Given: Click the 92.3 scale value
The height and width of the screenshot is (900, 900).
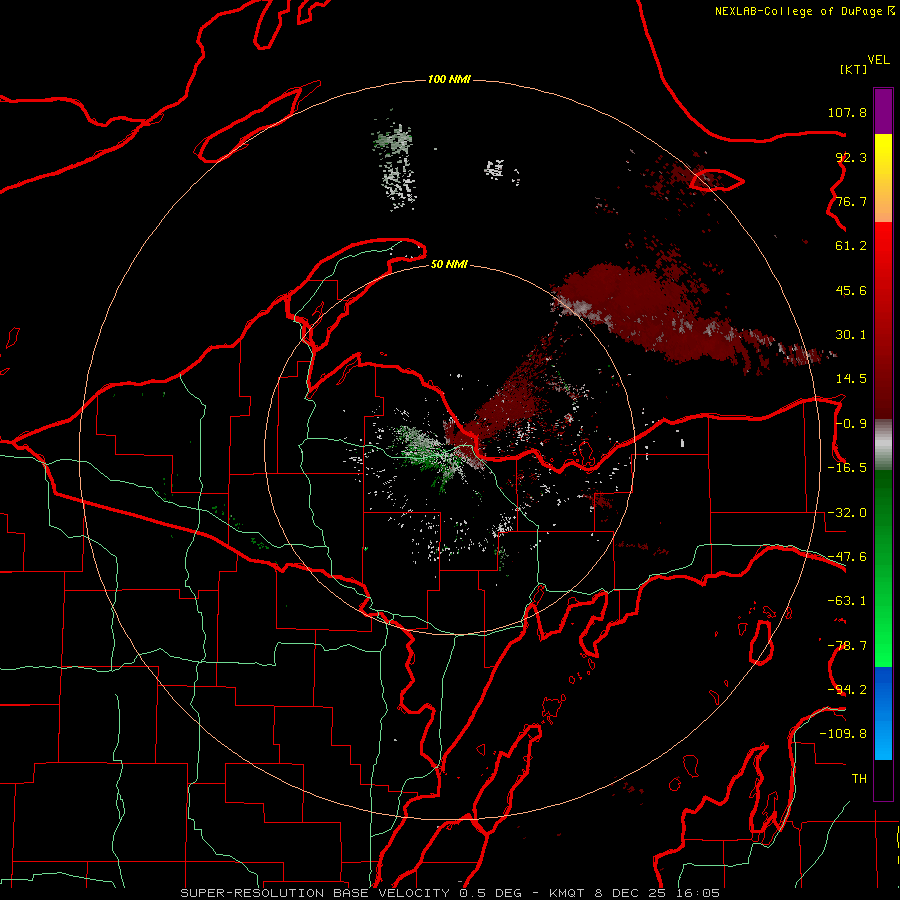Looking at the screenshot, I should pos(851,157).
